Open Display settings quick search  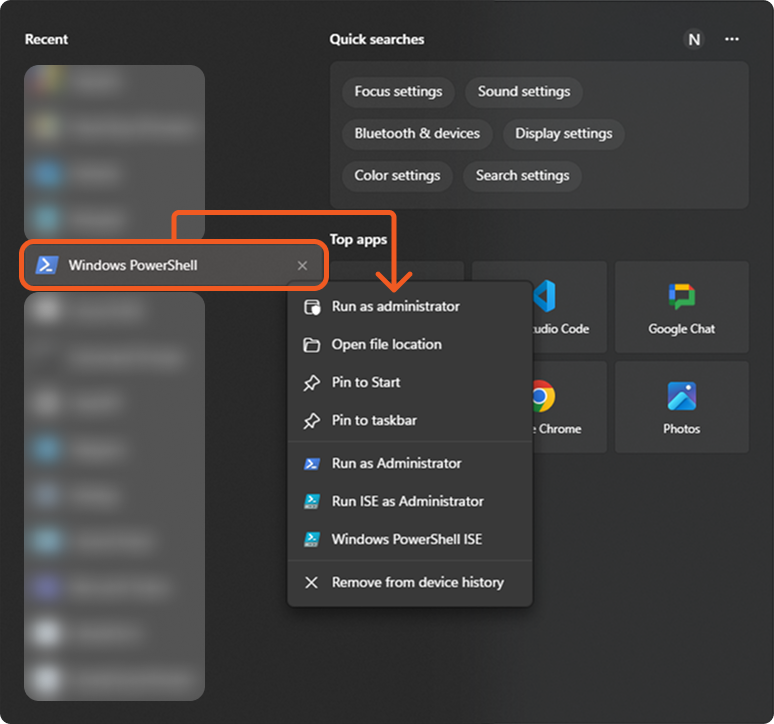tap(564, 134)
